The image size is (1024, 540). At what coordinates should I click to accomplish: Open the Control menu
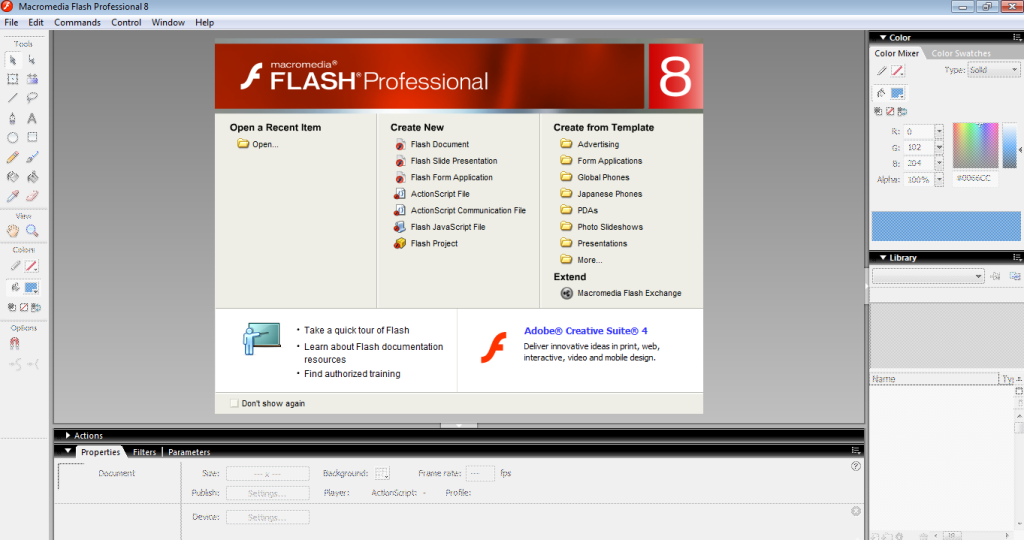[126, 22]
